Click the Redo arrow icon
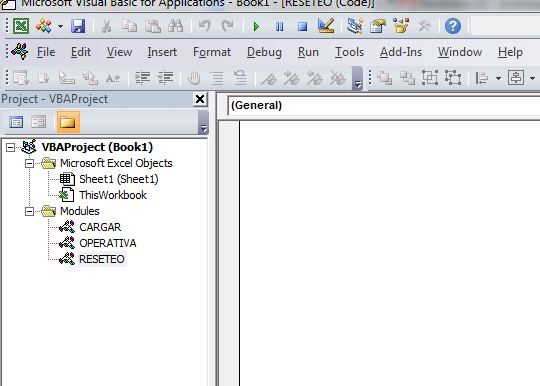Viewport: 540px width, 386px height. 227,26
